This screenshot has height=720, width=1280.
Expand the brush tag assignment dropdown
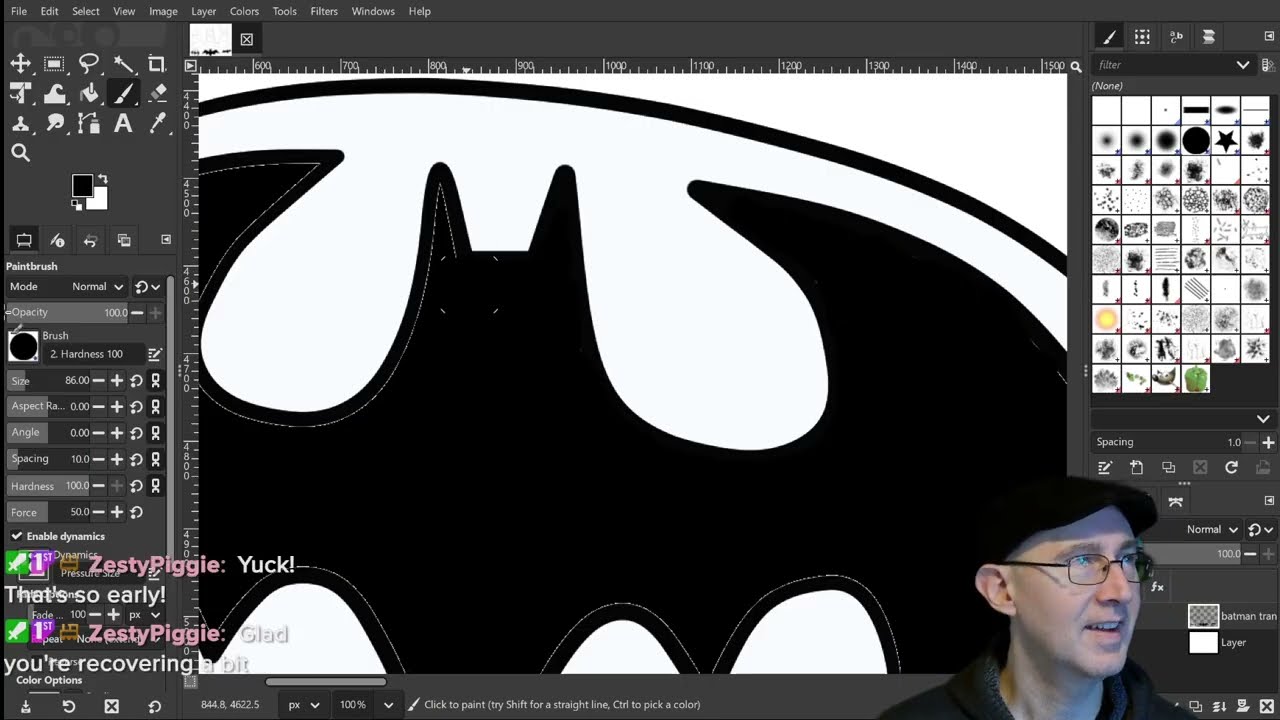point(1263,419)
